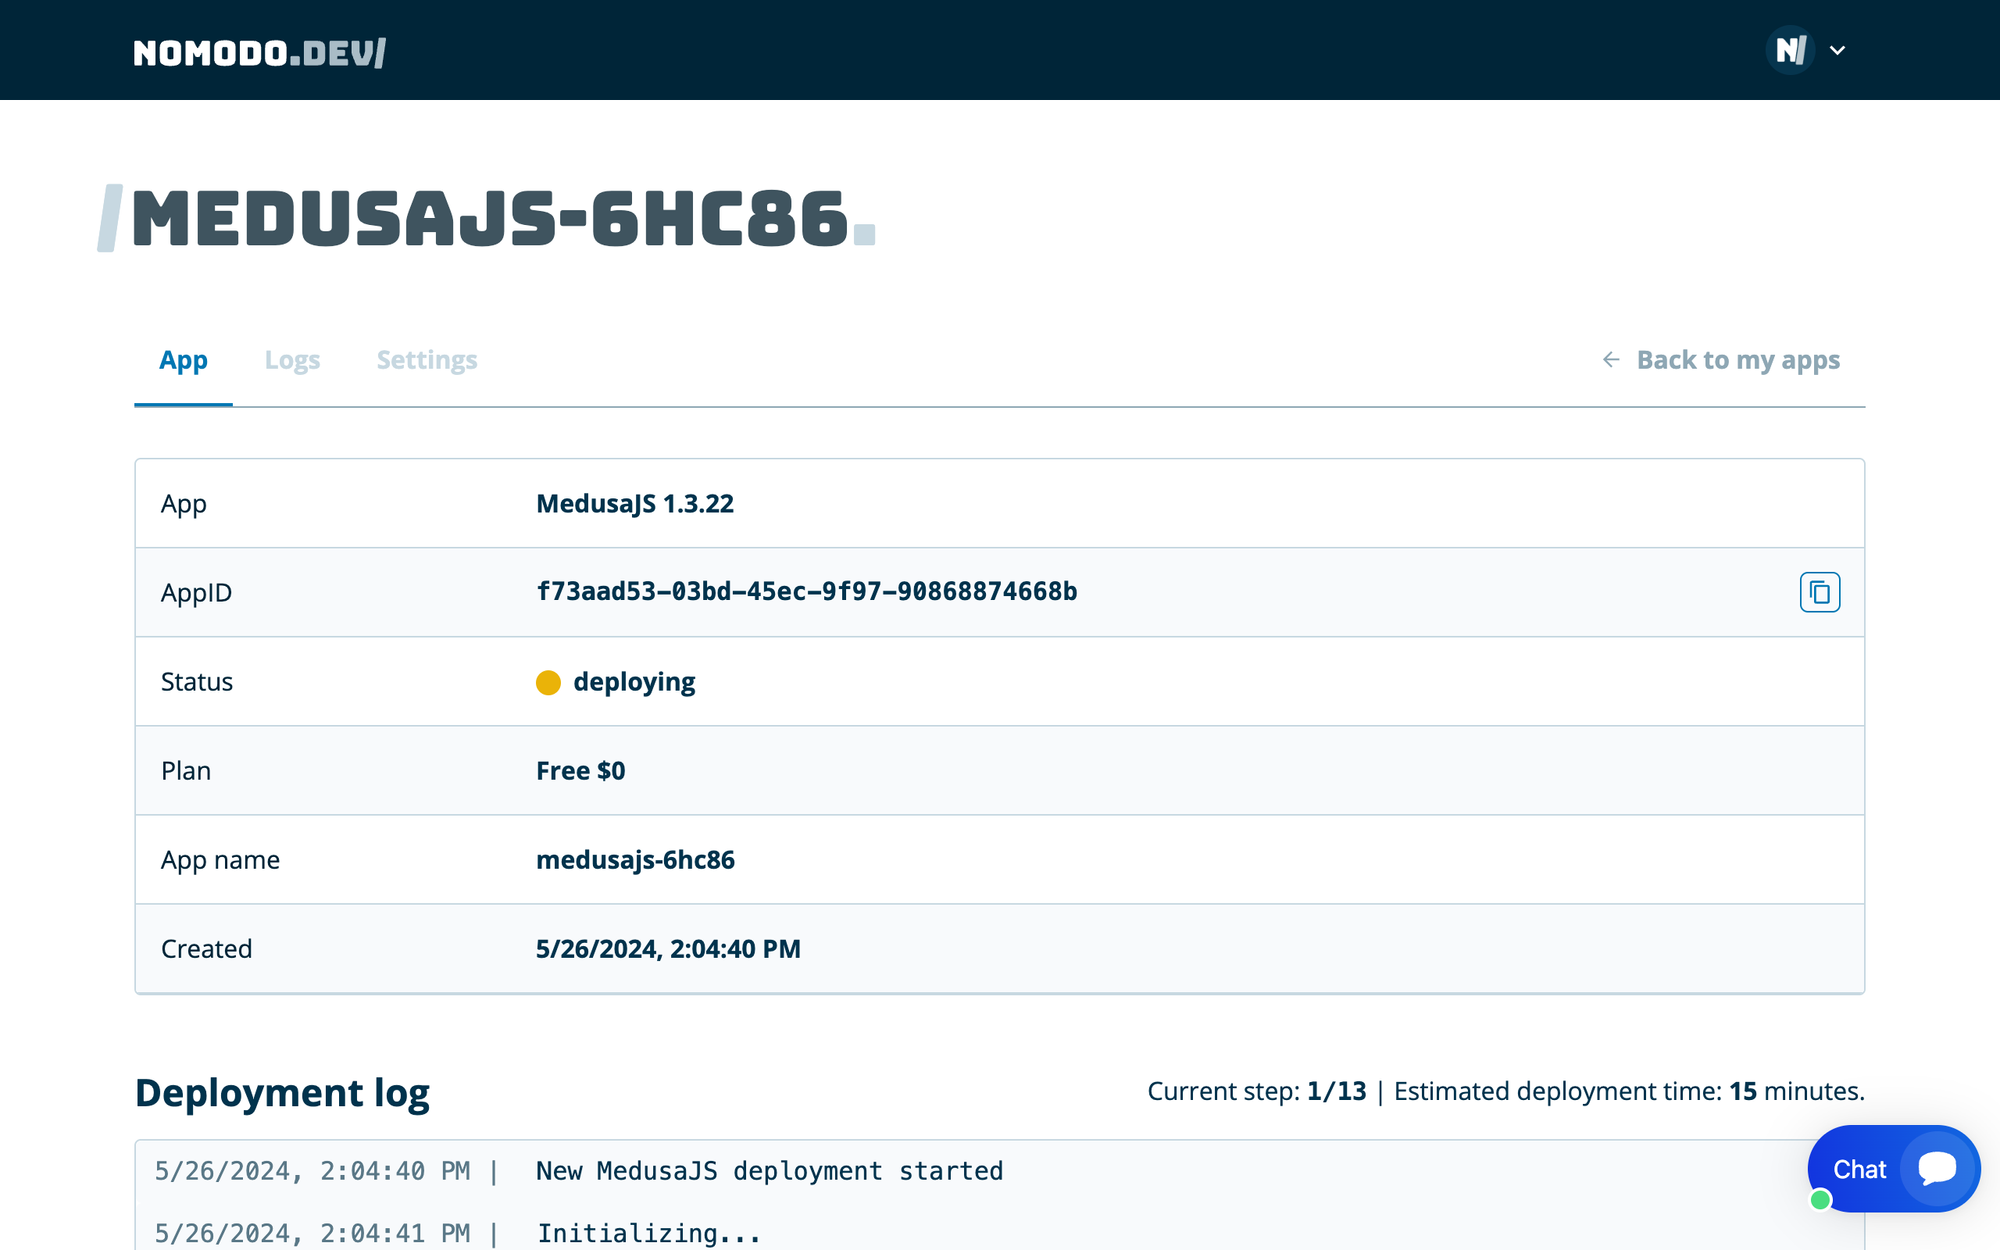Click the chat speech bubble icon

pyautogui.click(x=1937, y=1168)
